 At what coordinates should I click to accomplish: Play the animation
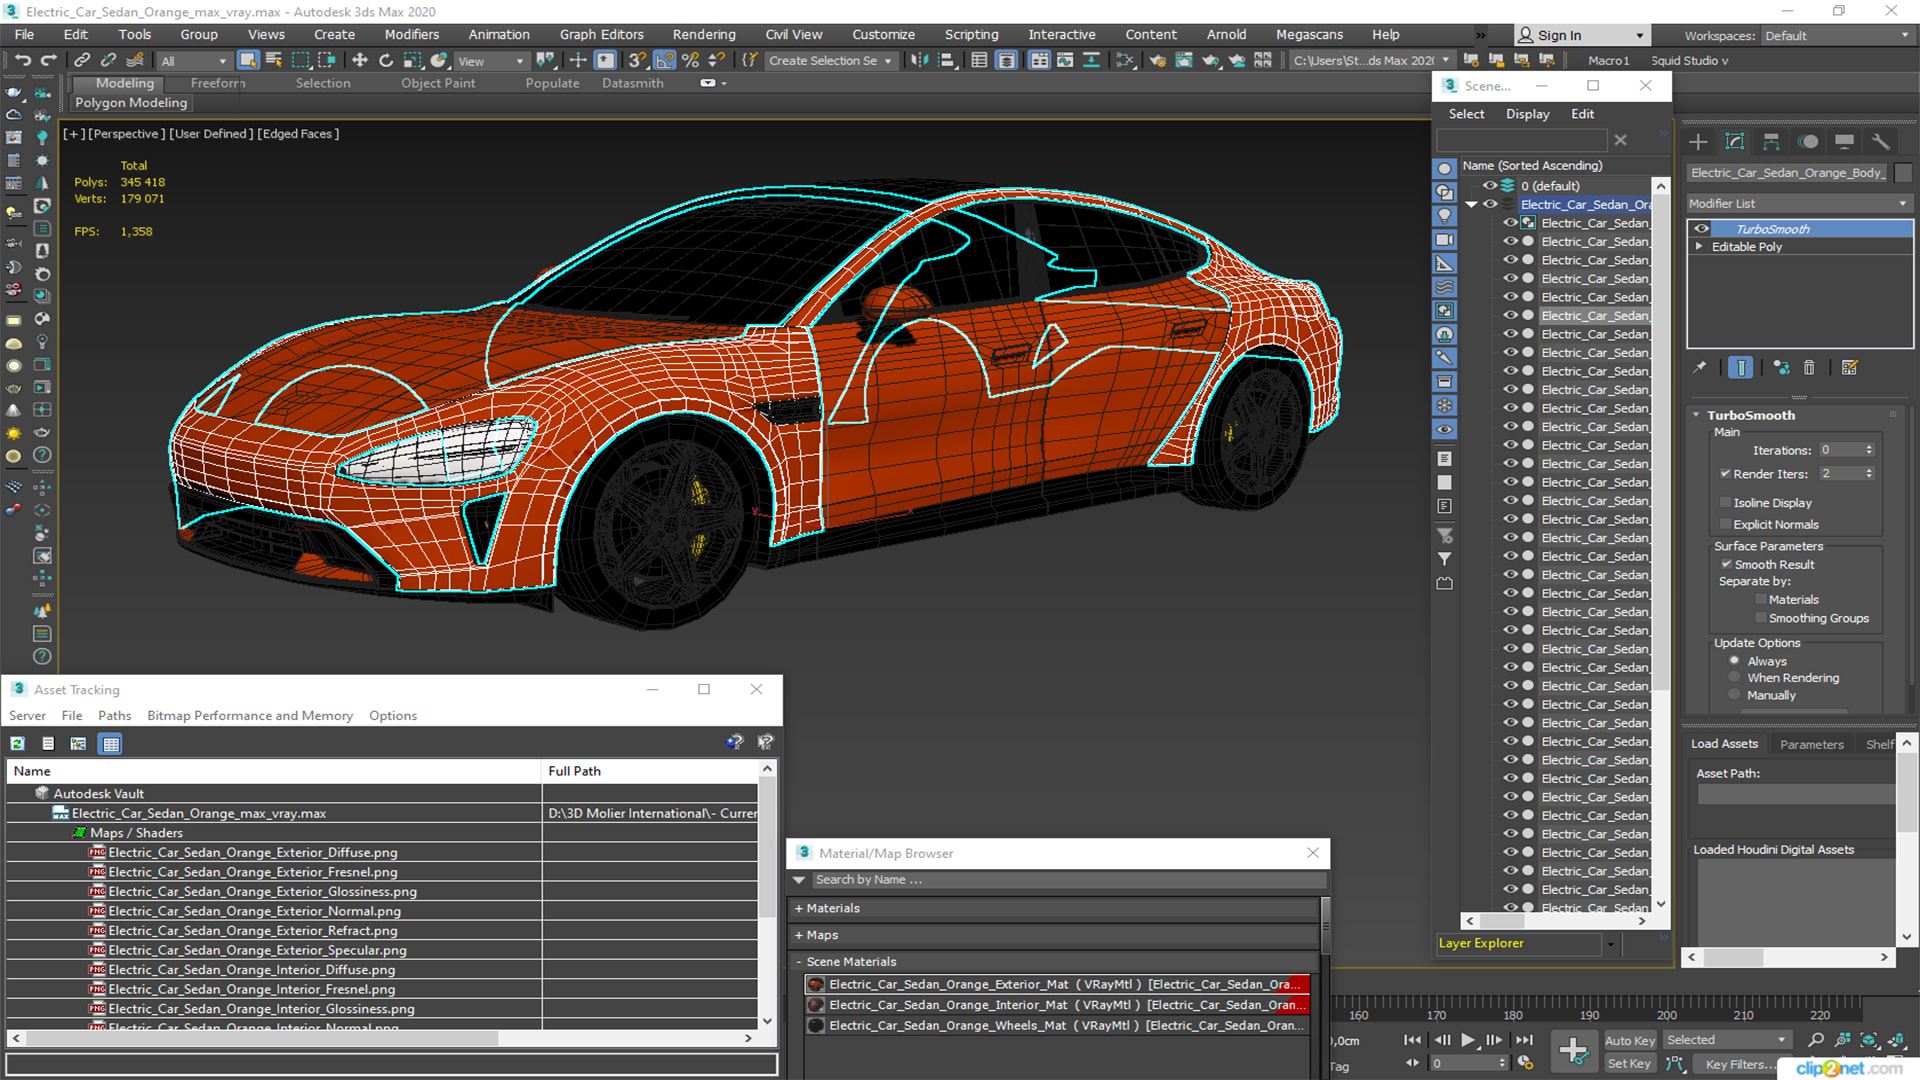1467,1040
